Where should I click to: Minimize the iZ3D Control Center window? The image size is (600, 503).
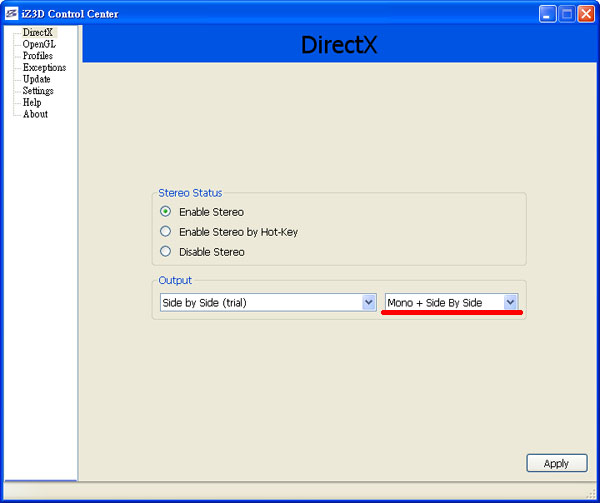pos(548,14)
